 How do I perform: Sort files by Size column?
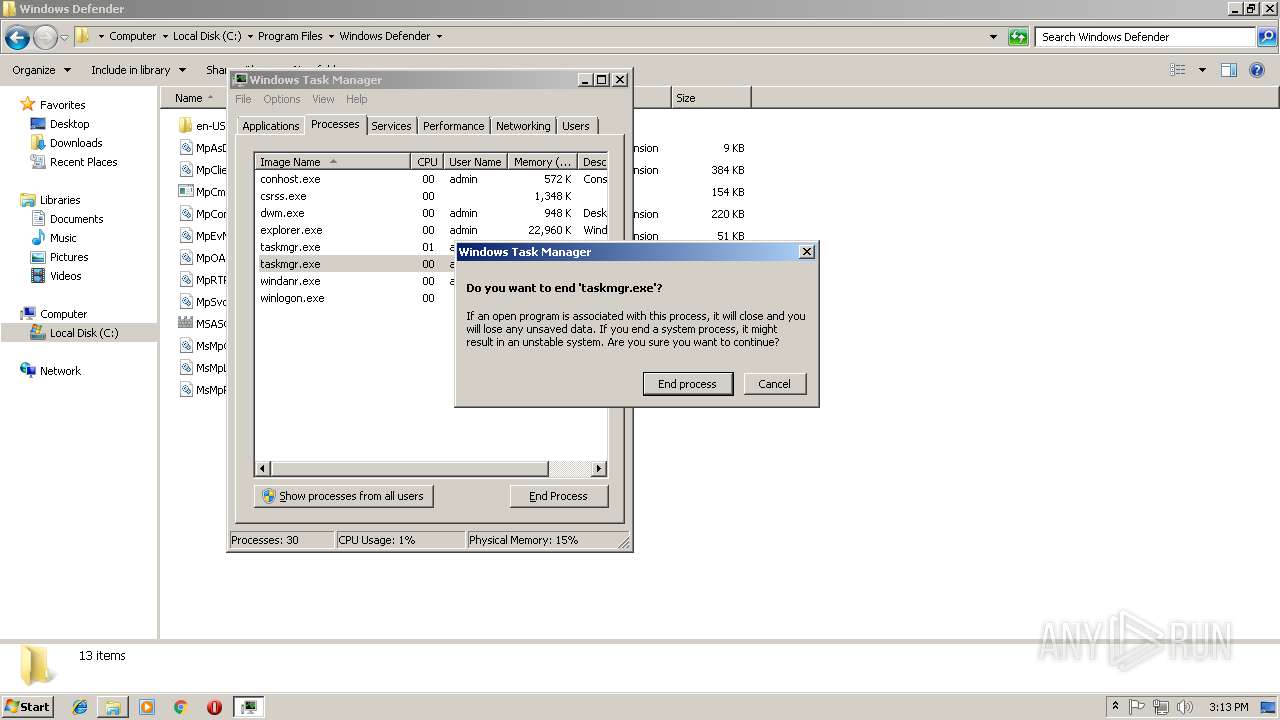click(711, 98)
